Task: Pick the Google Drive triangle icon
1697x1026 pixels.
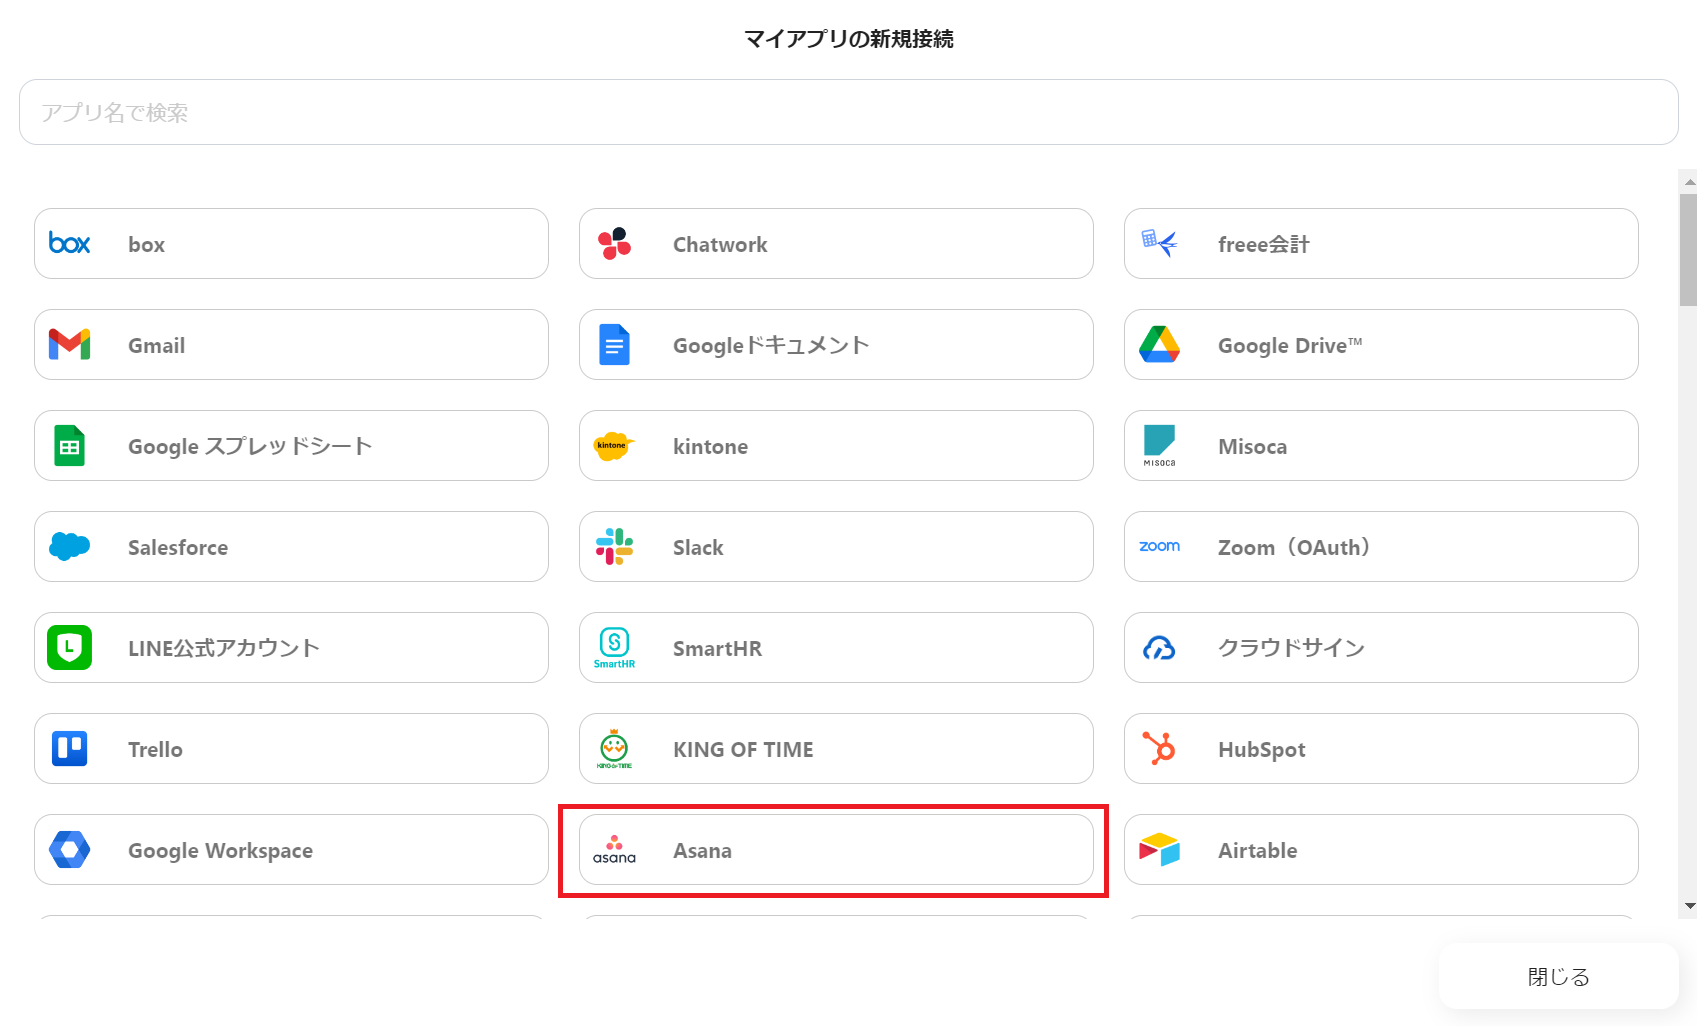Action: point(1159,345)
